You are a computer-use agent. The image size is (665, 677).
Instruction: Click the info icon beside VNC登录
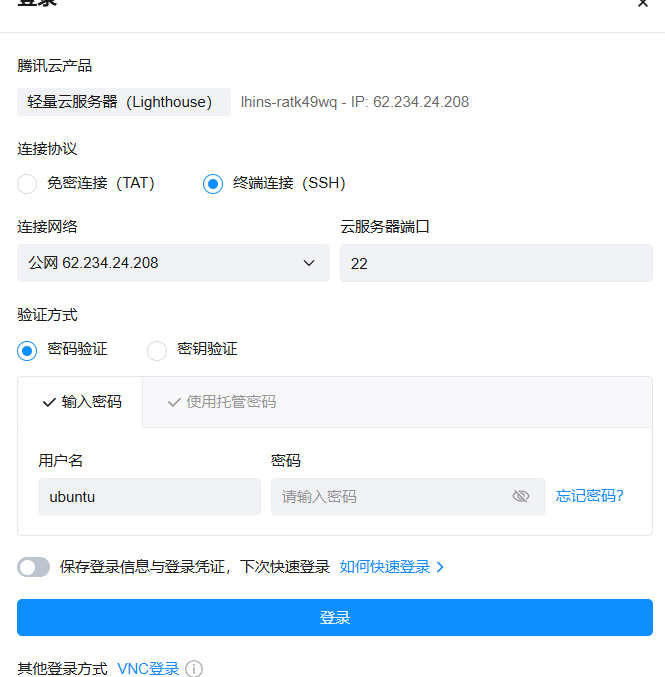pos(194,669)
